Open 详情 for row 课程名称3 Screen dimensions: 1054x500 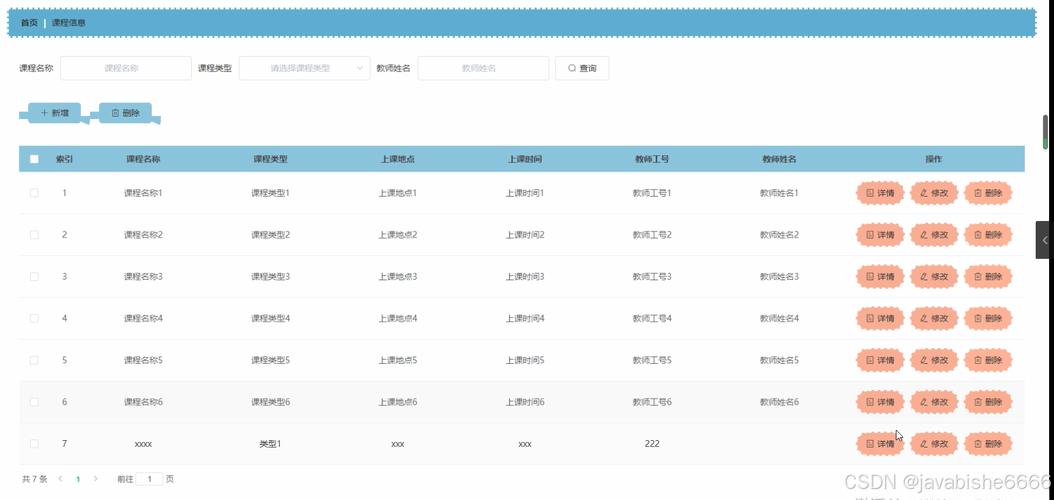(880, 276)
